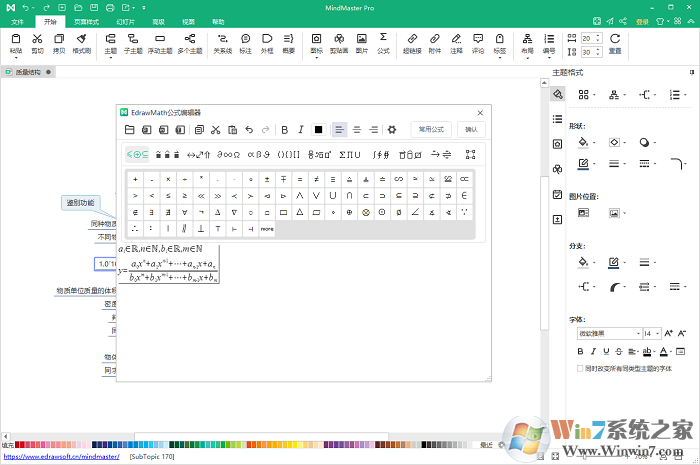Click the bold button in formula editor
This screenshot has width=700, height=465.
click(x=285, y=129)
